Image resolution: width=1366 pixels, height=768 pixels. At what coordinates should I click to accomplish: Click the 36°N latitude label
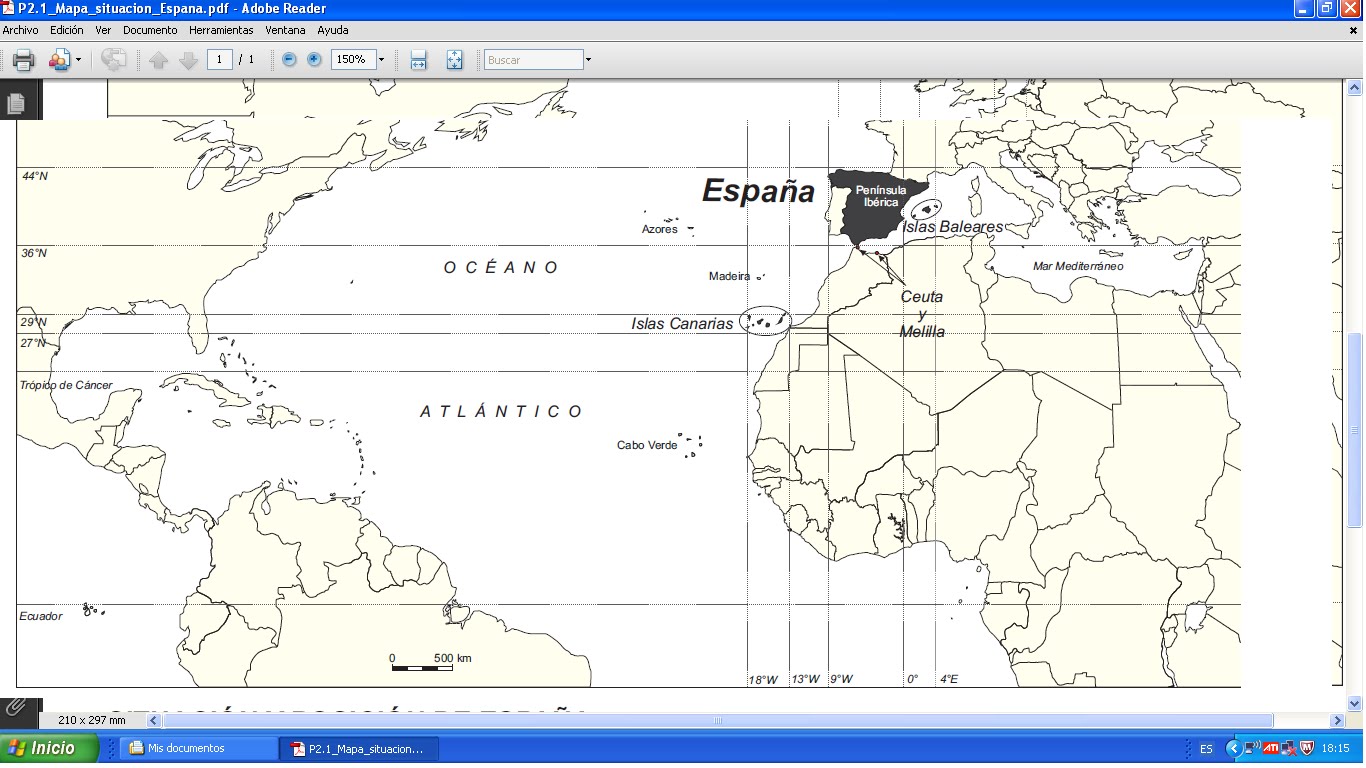pyautogui.click(x=34, y=253)
